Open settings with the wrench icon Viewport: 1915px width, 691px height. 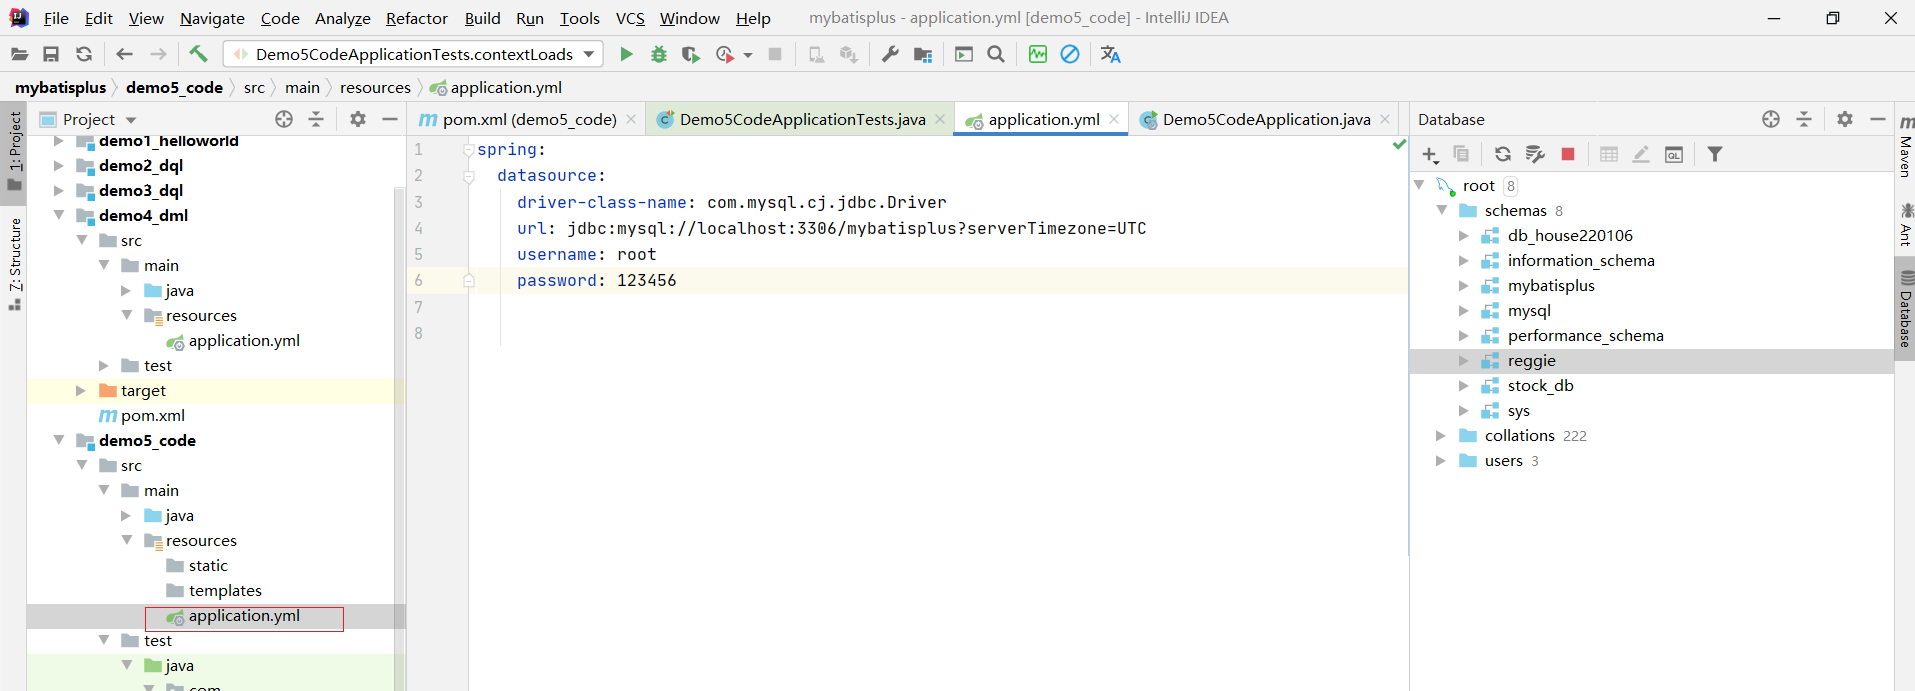890,54
